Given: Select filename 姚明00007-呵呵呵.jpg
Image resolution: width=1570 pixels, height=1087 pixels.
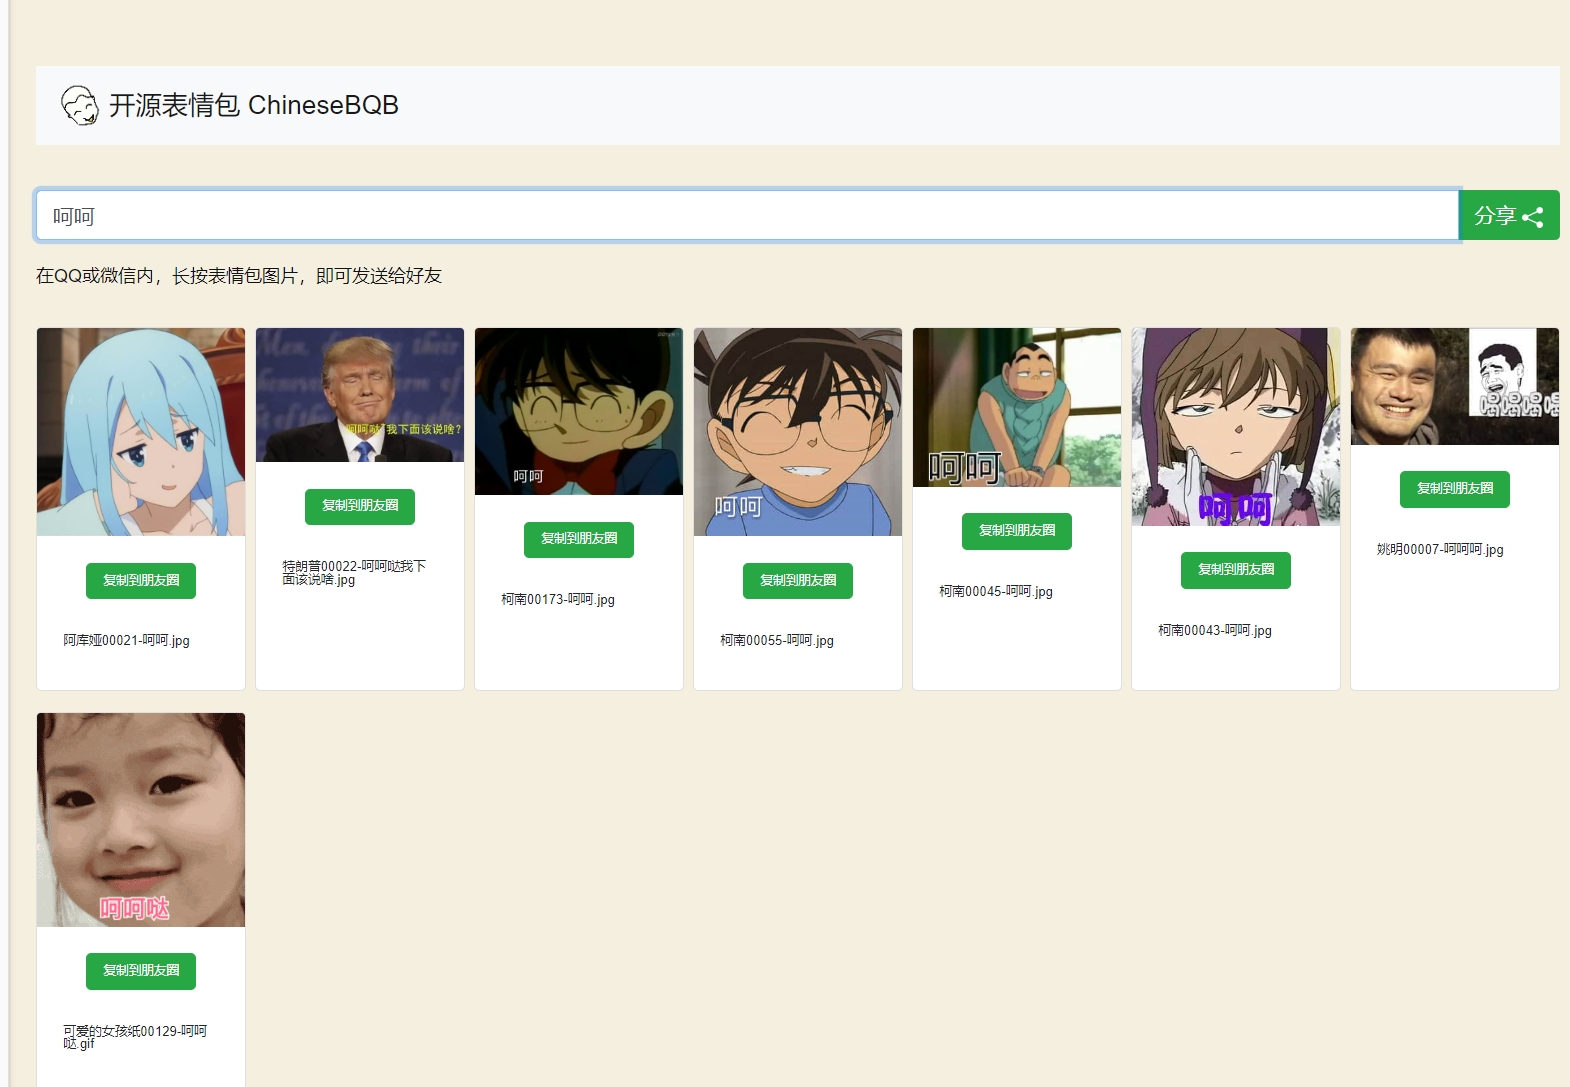Looking at the screenshot, I should pyautogui.click(x=1440, y=550).
